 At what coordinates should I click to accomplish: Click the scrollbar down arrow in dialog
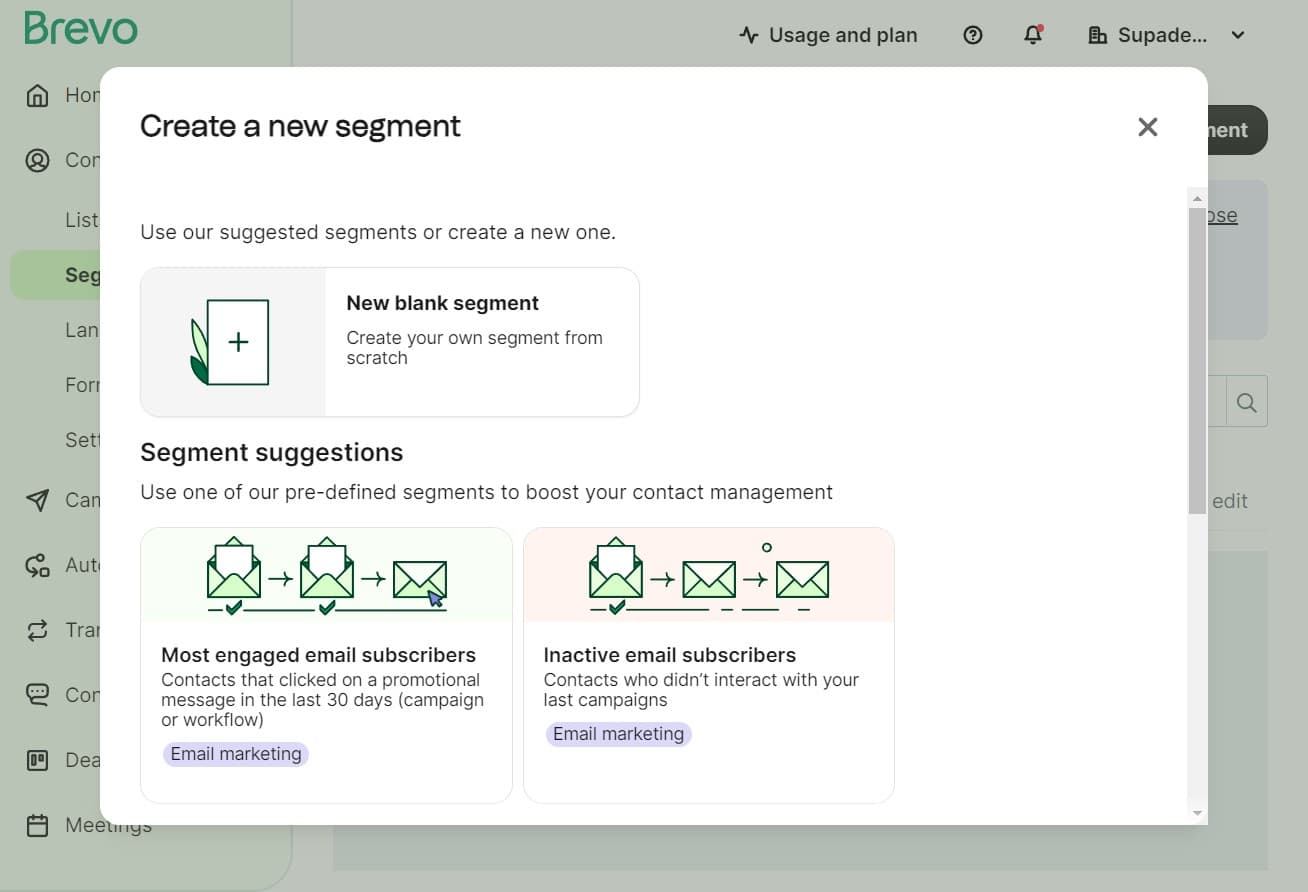pos(1197,813)
